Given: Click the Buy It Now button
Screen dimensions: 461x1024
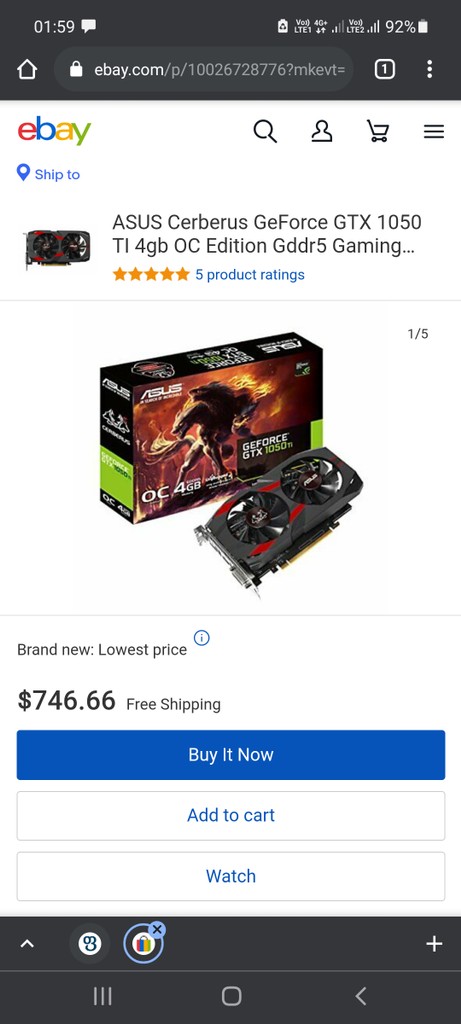Looking at the screenshot, I should (x=230, y=755).
